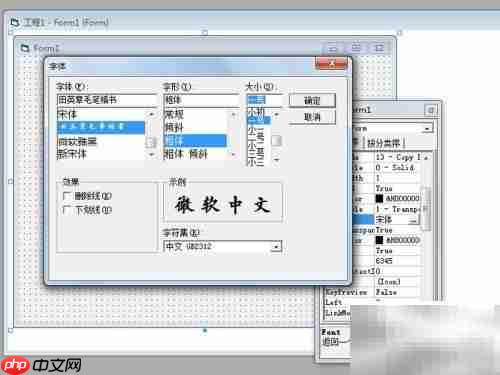Click the font list scrollbar thumb
This screenshot has height=375, width=500.
(x=151, y=142)
